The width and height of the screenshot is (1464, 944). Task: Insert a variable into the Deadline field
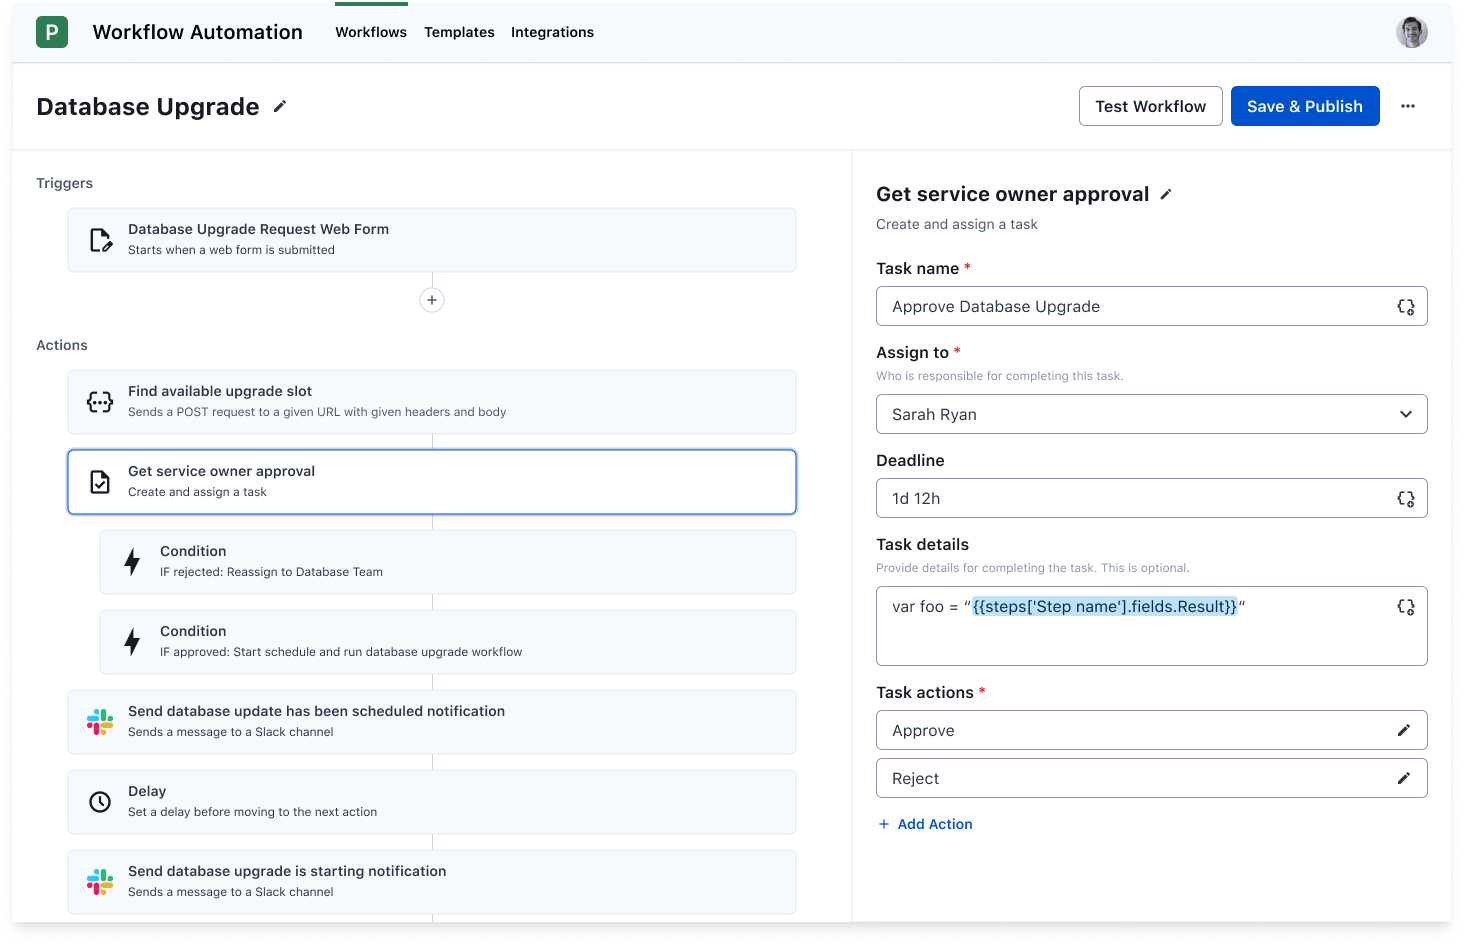pos(1406,498)
